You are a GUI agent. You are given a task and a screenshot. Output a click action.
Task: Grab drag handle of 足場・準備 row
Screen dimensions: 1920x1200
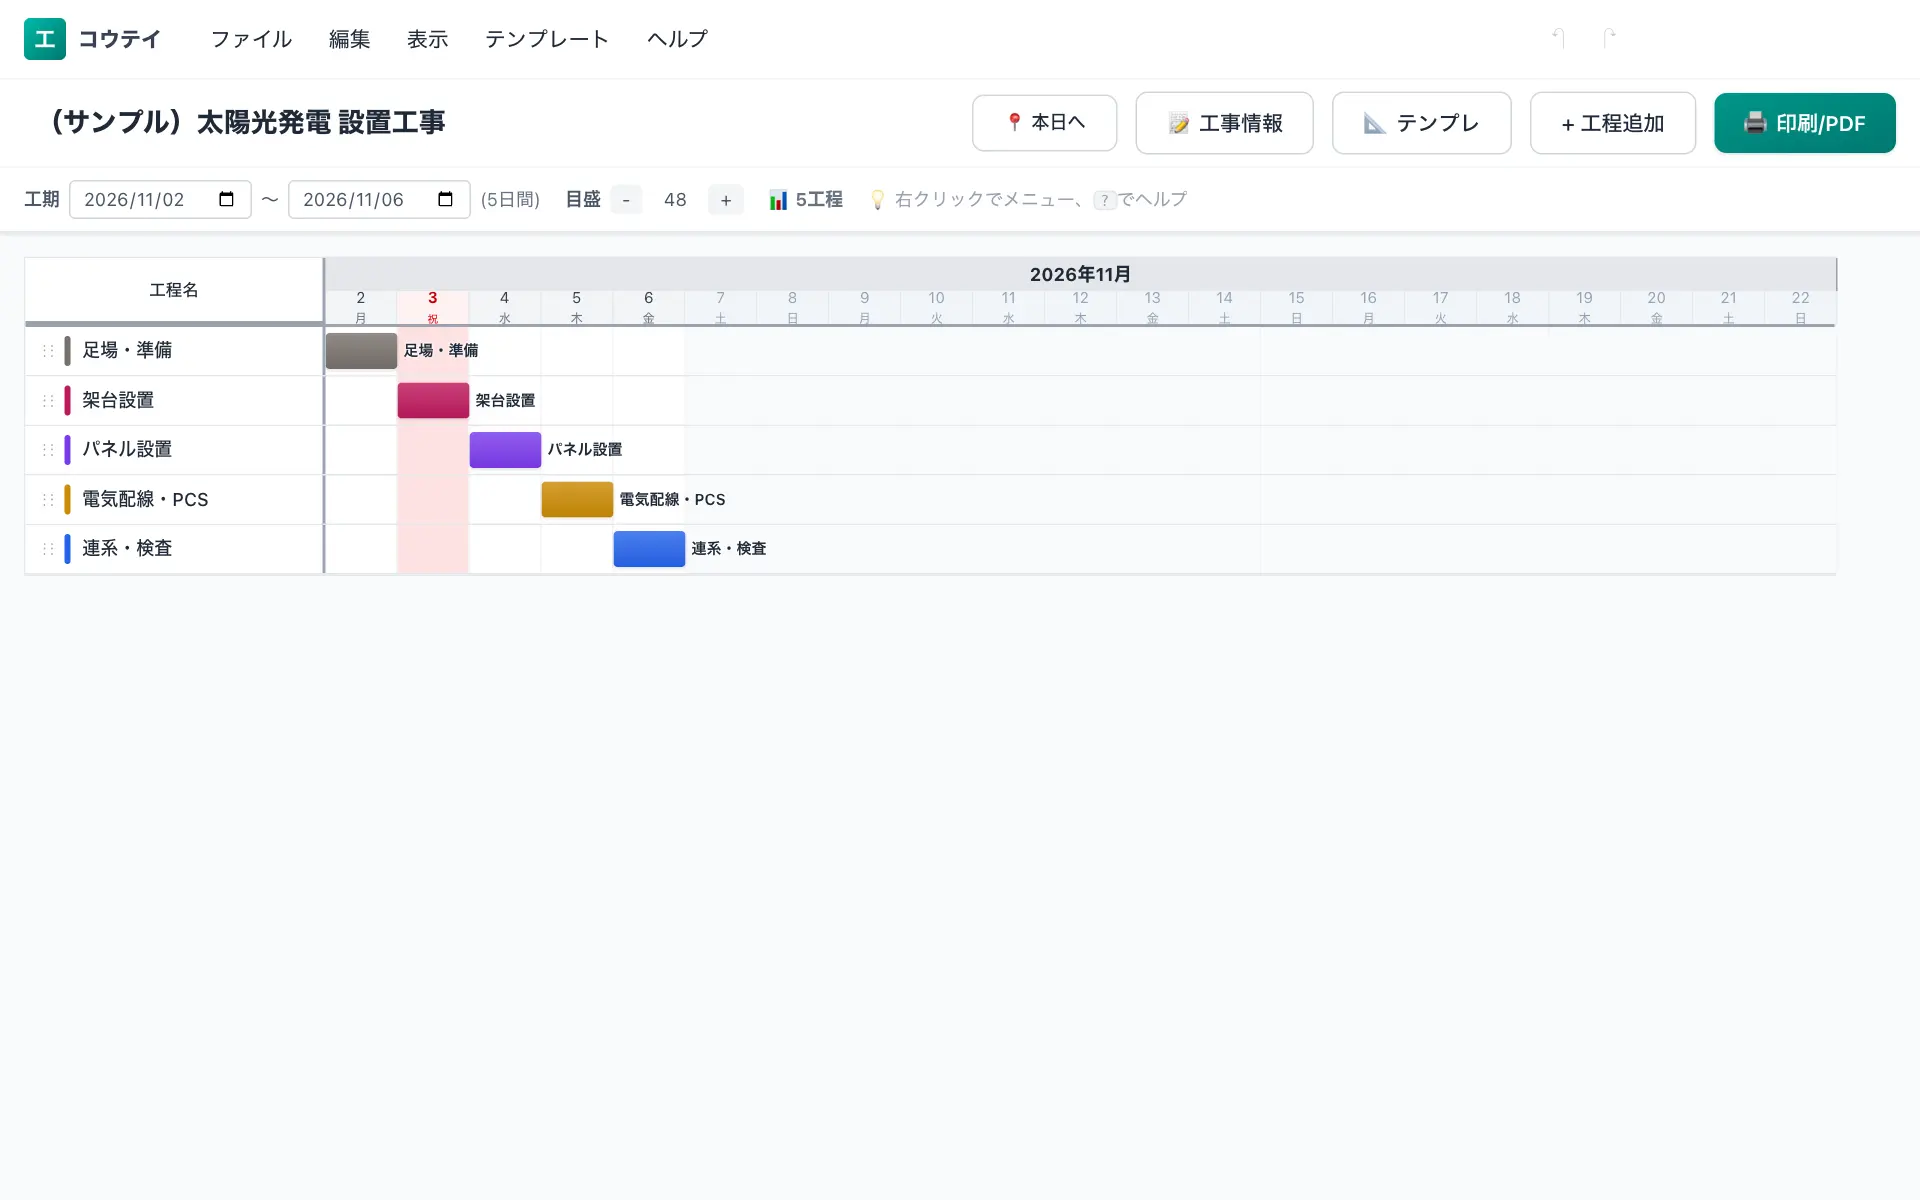click(48, 351)
